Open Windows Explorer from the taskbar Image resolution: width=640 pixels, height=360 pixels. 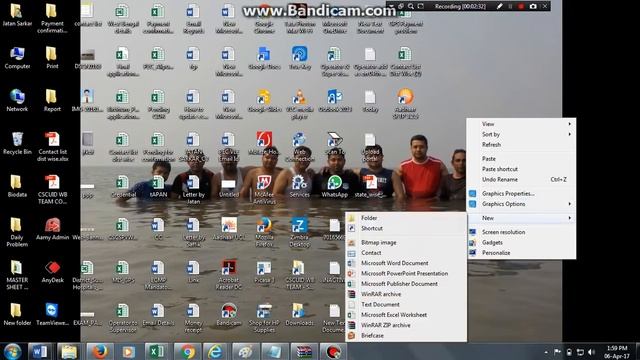(x=69, y=351)
